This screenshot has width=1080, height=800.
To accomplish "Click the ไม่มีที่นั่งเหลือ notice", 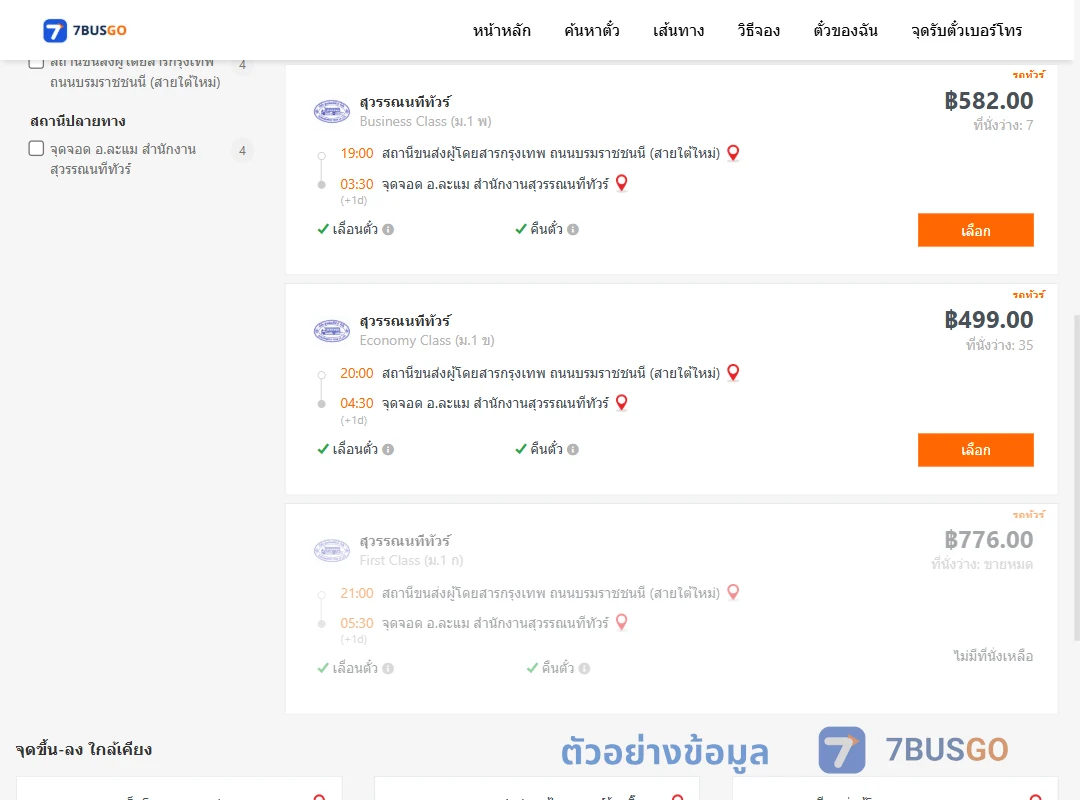I will (993, 656).
